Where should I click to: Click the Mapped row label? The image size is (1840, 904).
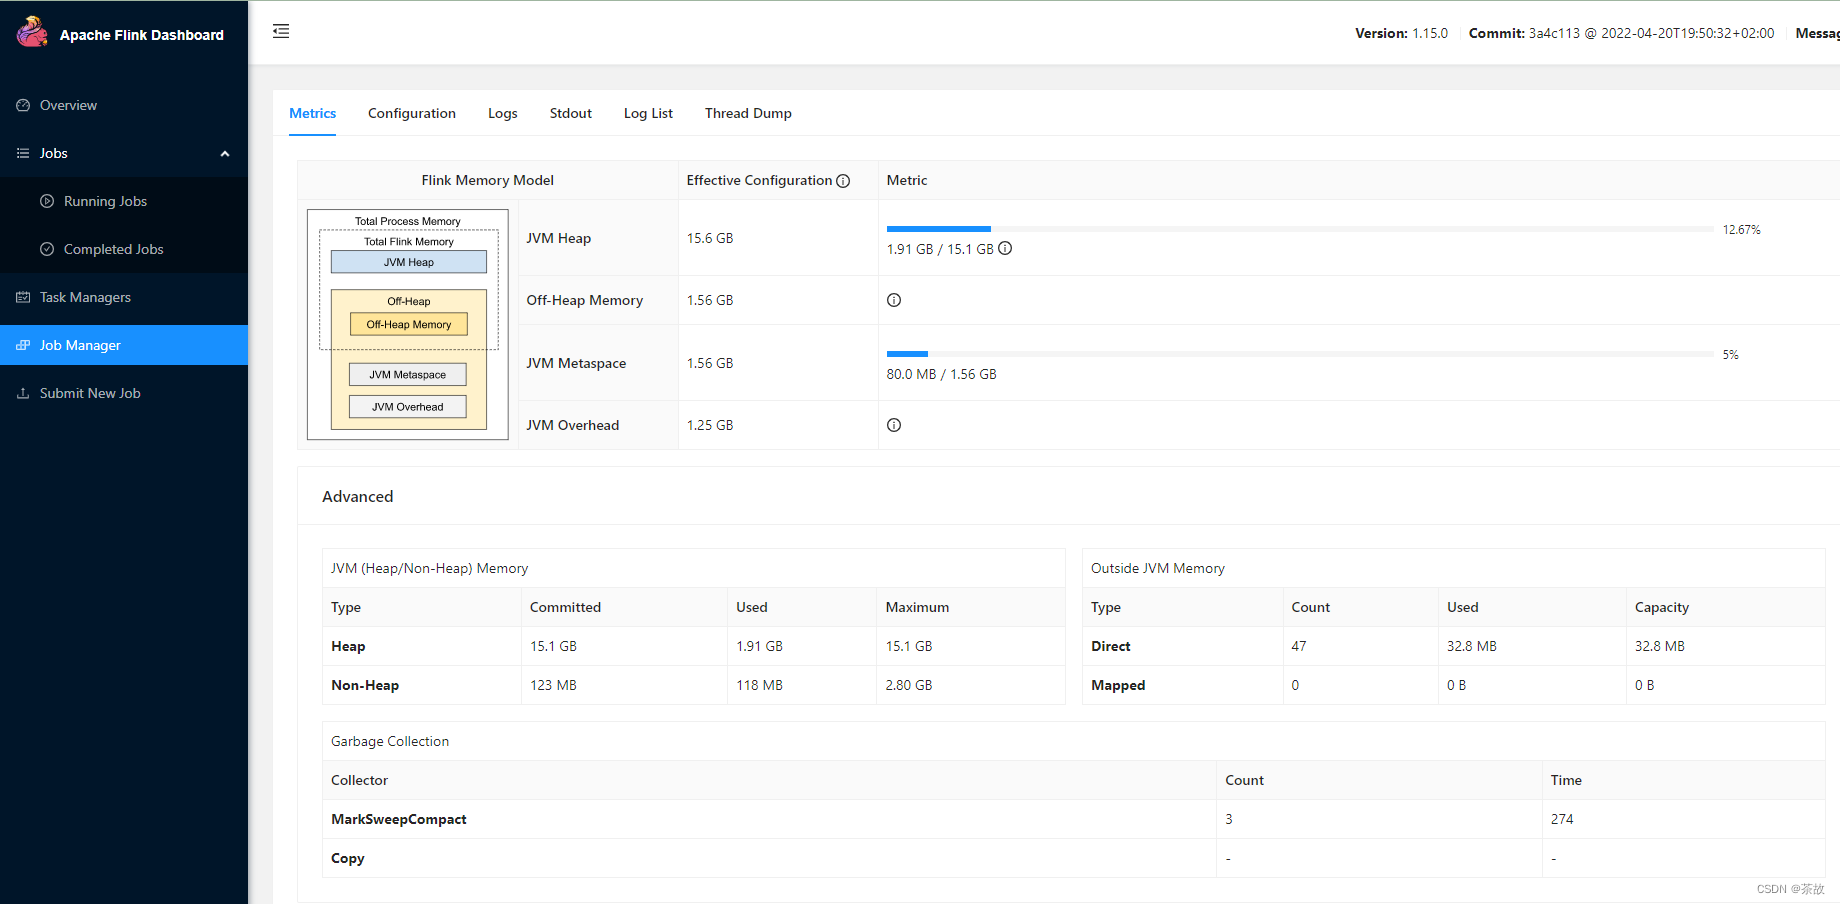point(1118,685)
